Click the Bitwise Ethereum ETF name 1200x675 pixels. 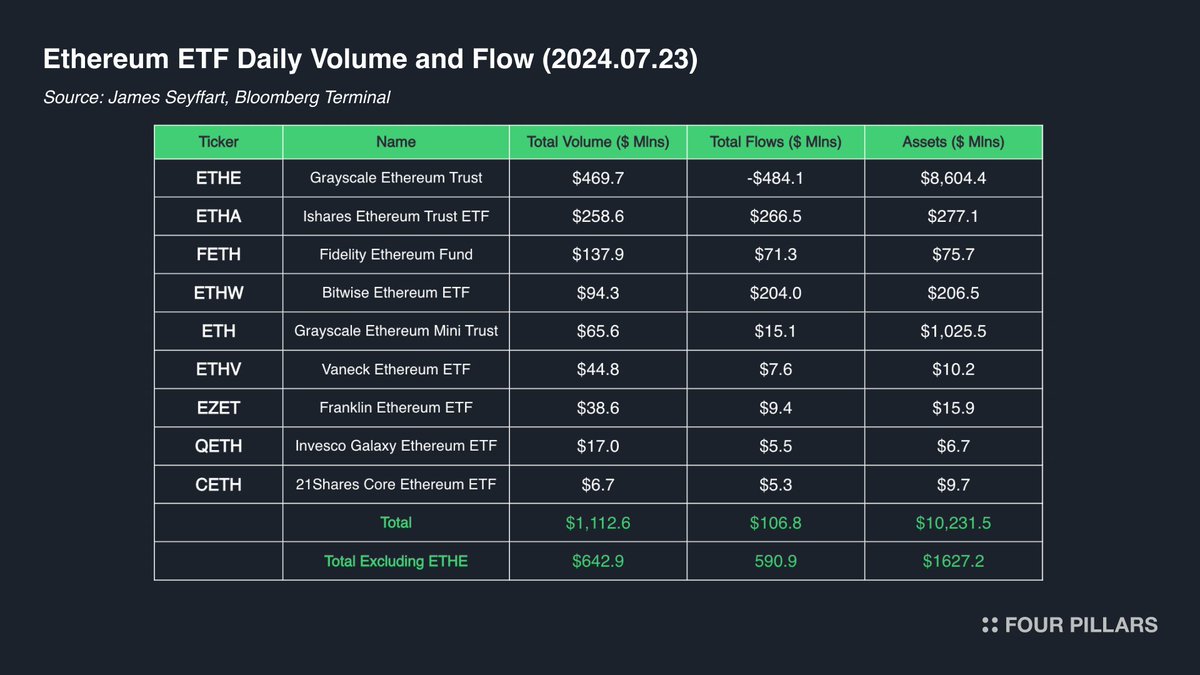tap(396, 293)
